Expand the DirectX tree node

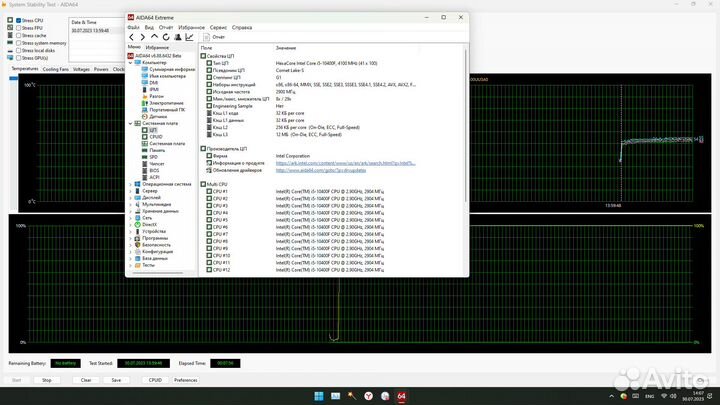click(x=130, y=225)
